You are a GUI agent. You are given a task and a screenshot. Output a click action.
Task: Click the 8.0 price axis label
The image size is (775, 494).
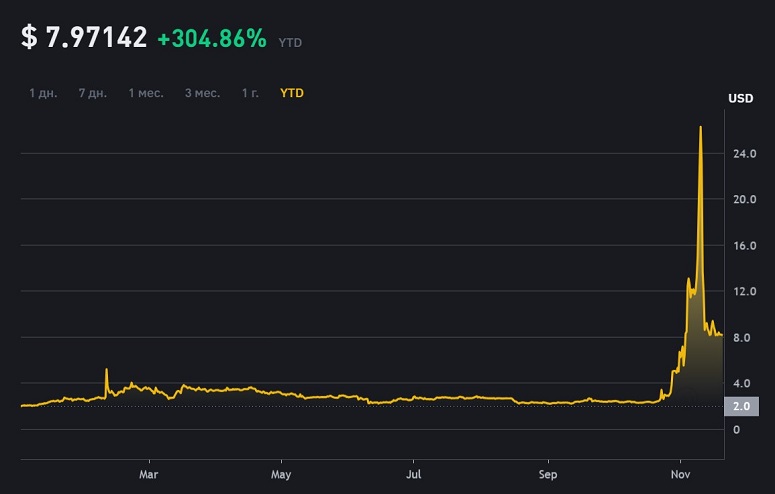click(x=744, y=338)
